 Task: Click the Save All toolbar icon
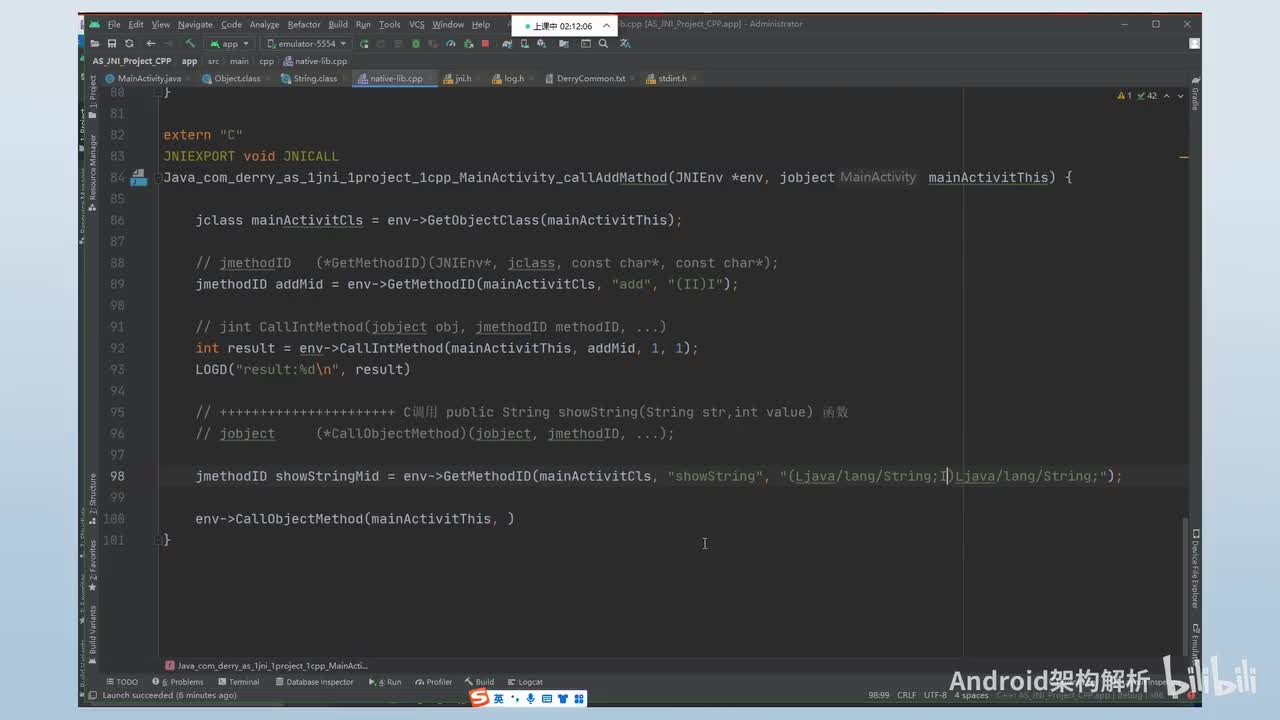[112, 44]
